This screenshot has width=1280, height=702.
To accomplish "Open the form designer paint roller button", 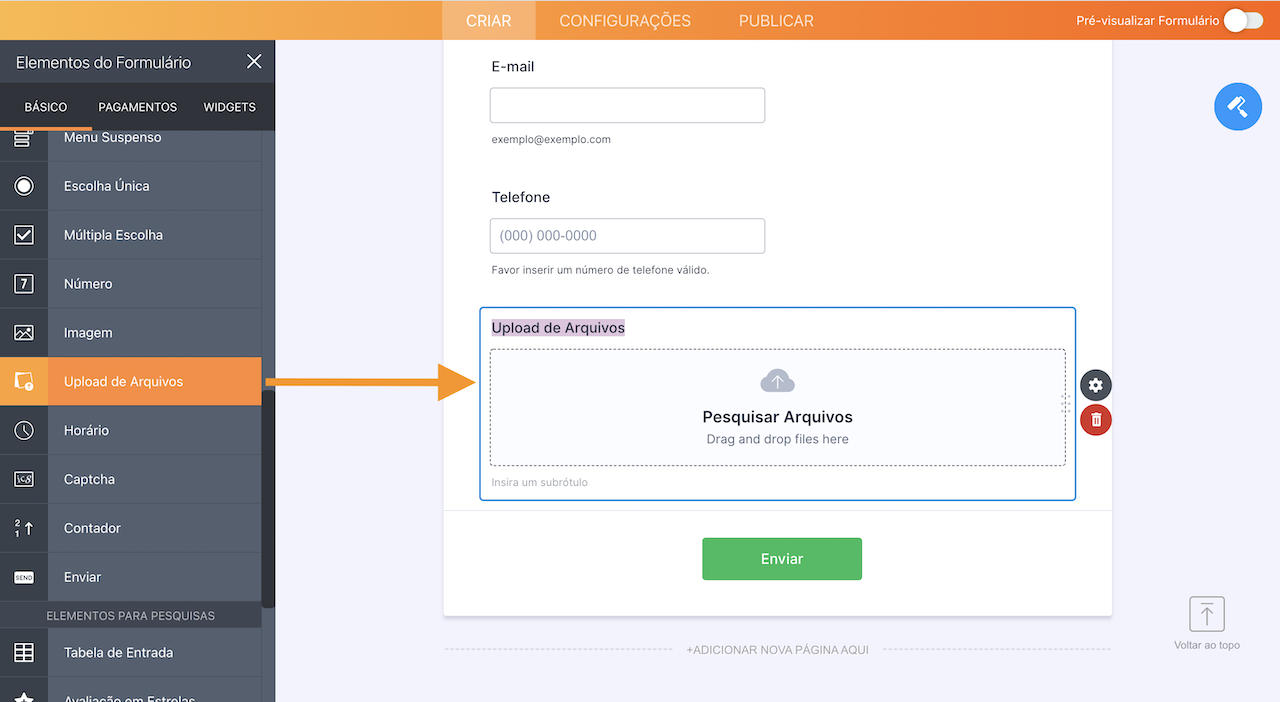I will click(1238, 106).
